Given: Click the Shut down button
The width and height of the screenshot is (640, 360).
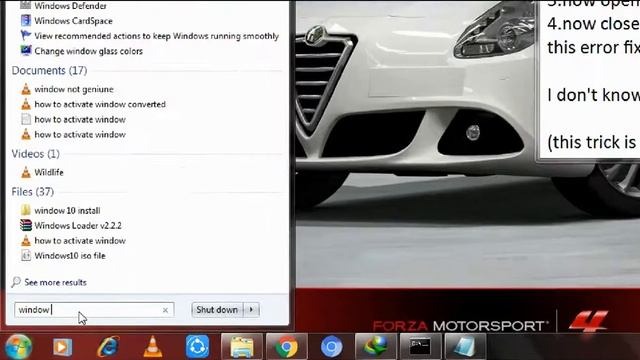Looking at the screenshot, I should click(217, 310).
